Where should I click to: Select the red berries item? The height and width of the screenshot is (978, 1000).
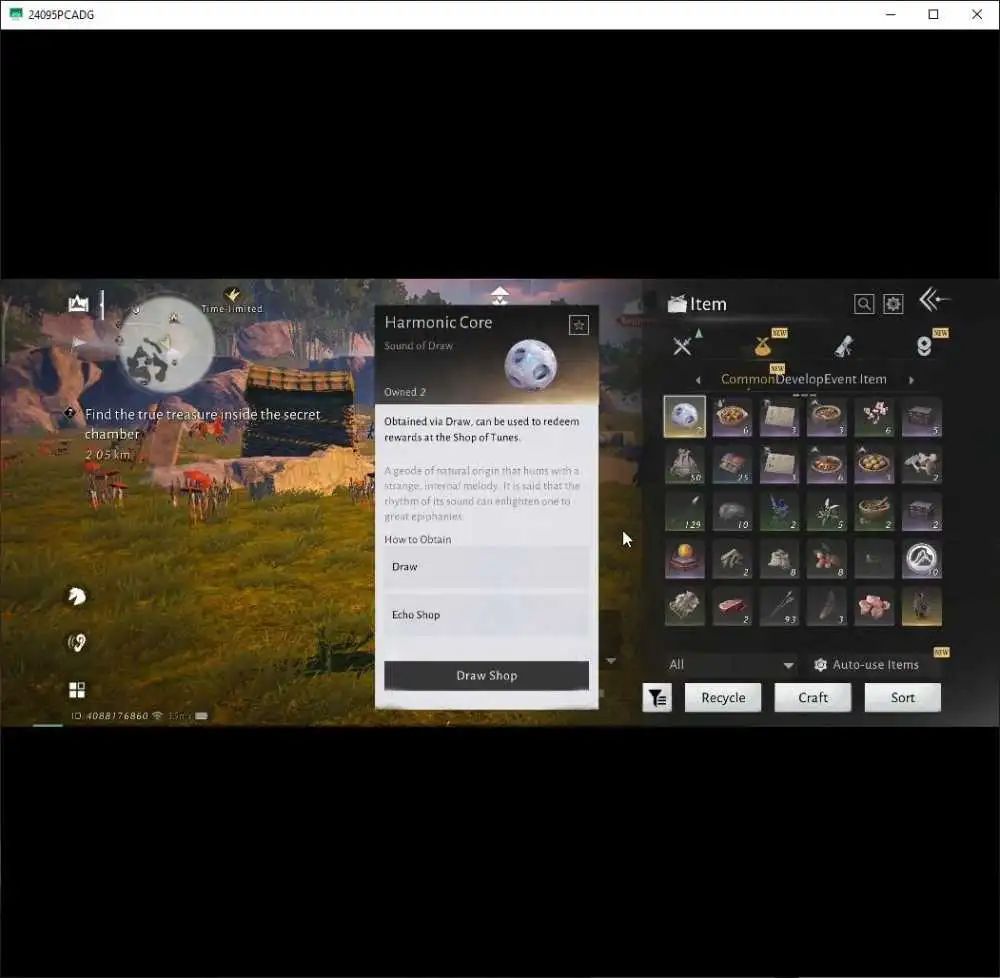tap(827, 559)
